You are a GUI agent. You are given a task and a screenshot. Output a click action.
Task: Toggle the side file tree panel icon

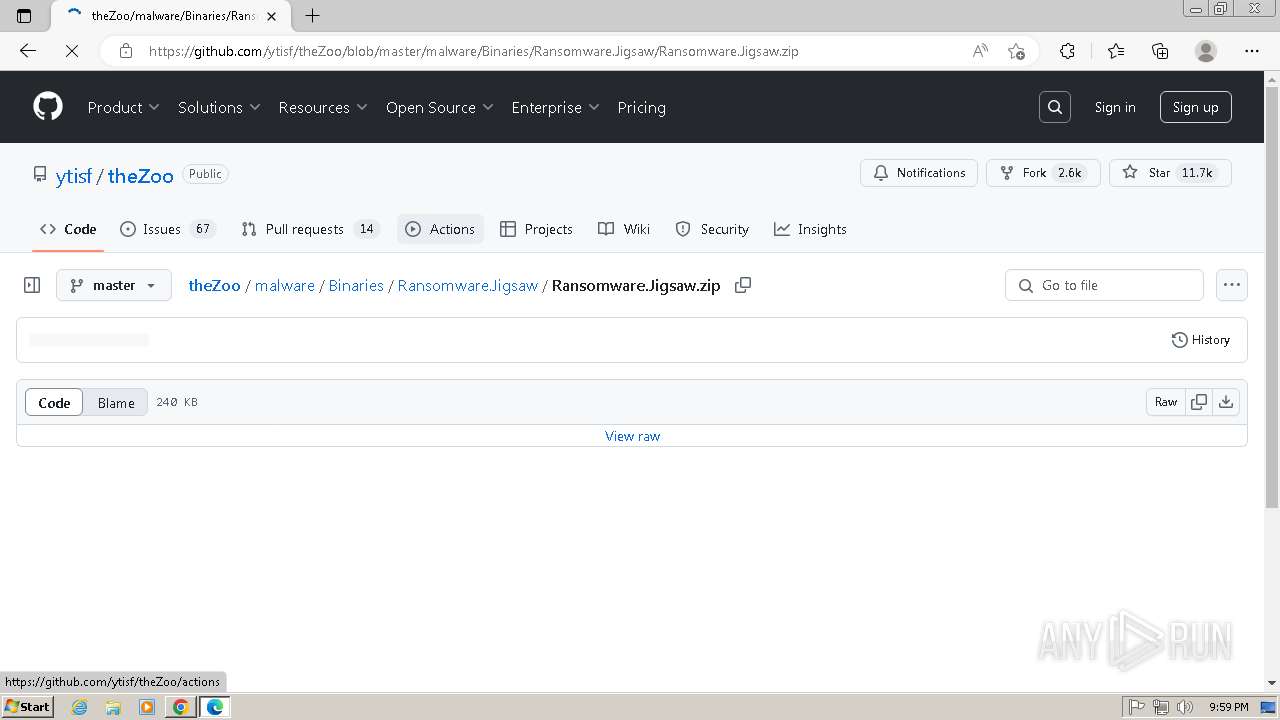(x=32, y=285)
